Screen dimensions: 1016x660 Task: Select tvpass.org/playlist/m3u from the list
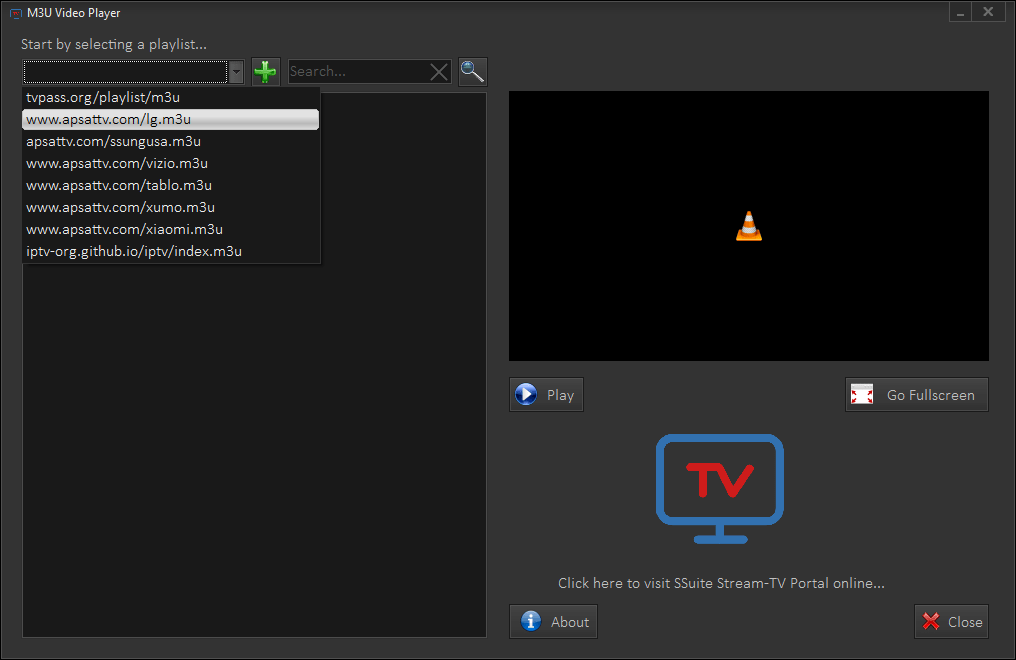click(103, 97)
